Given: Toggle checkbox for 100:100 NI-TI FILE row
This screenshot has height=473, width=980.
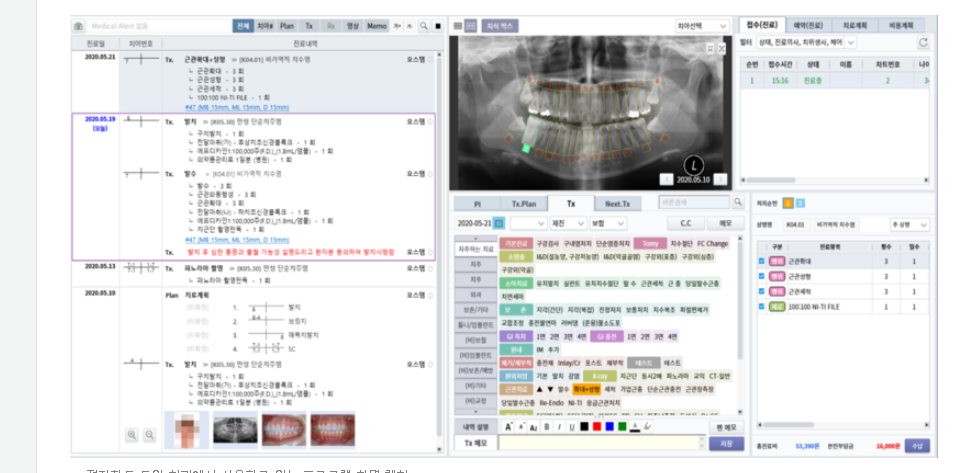Looking at the screenshot, I should [762, 307].
